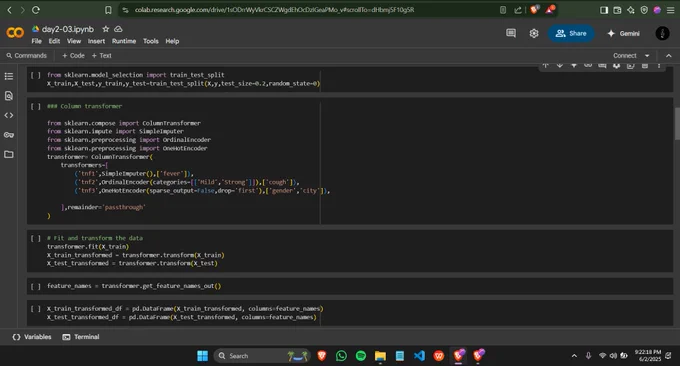680x366 pixels.
Task: Bookmark this page in browser
Action: [x=108, y=10]
